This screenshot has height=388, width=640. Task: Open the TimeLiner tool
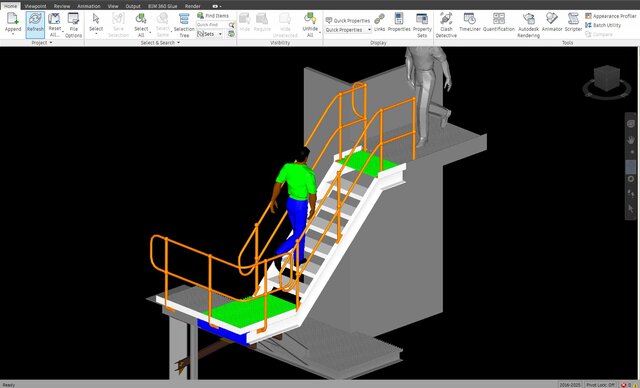coord(469,22)
